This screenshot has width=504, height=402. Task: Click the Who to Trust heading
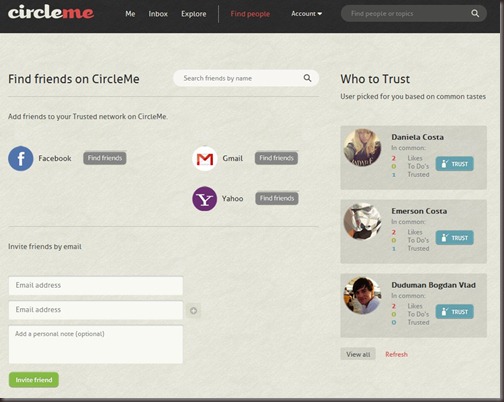(x=375, y=79)
